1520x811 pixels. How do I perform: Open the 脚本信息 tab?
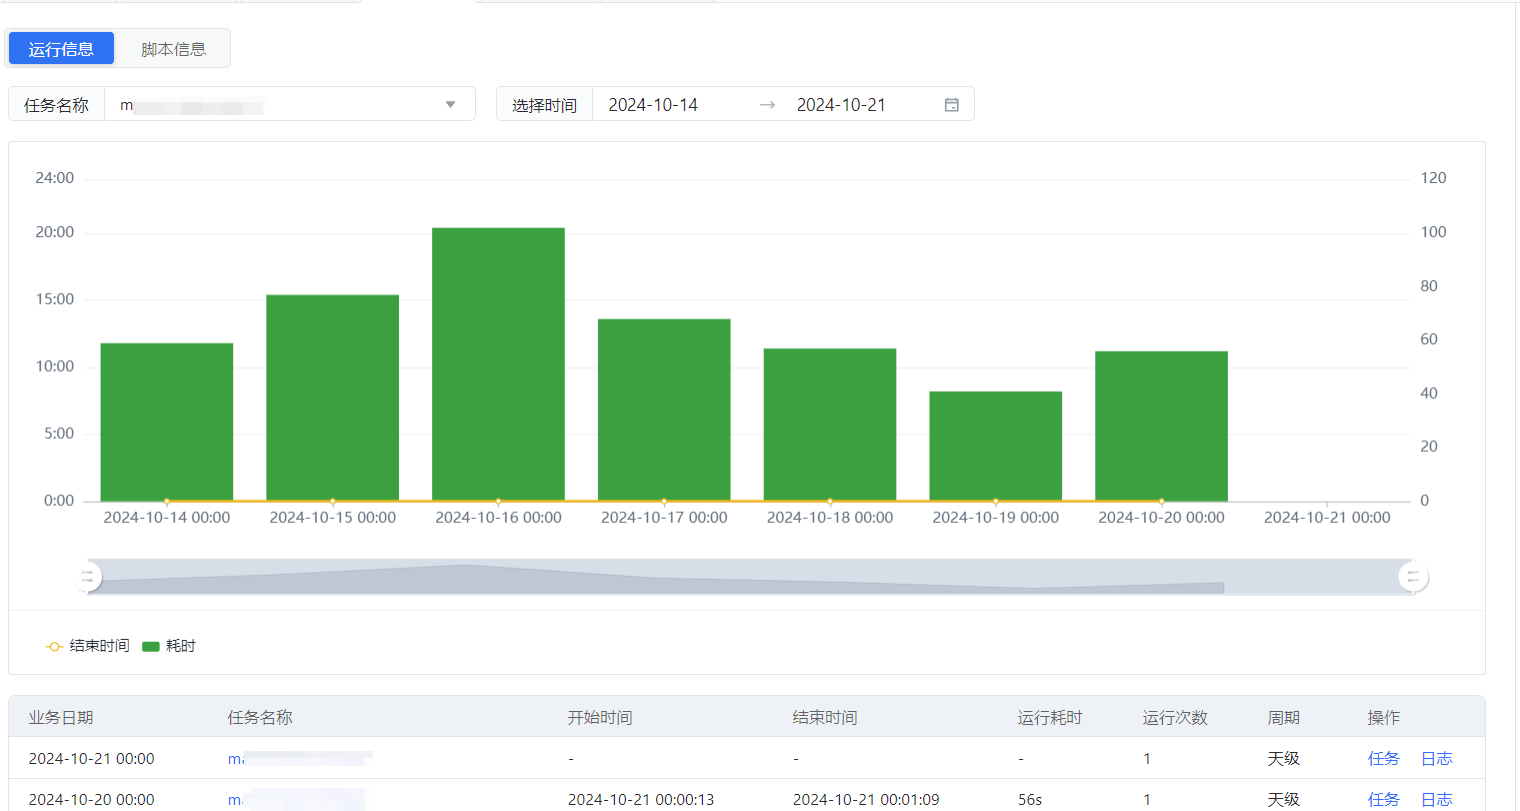coord(173,49)
